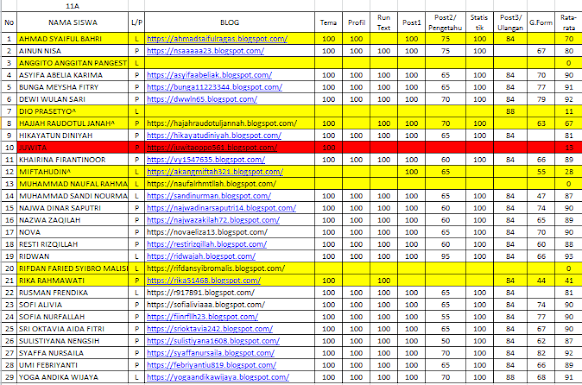
Task: Select cell MIFTAHUDIN^
Action: [x=73, y=172]
